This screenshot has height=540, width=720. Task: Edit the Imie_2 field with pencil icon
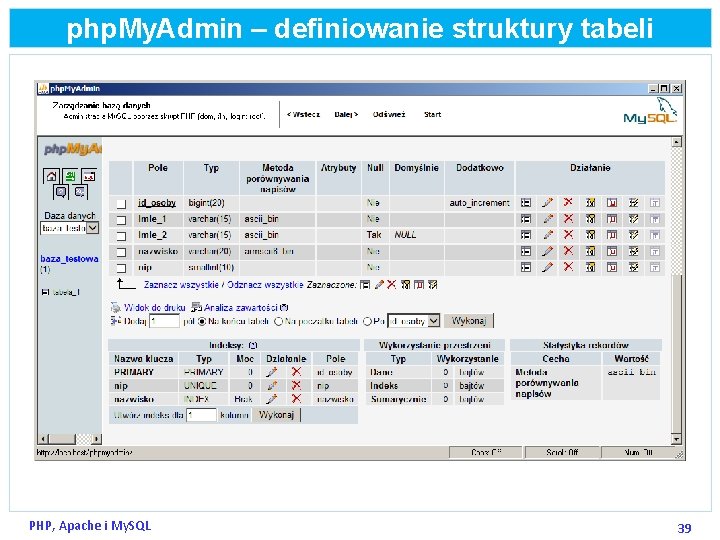547,235
